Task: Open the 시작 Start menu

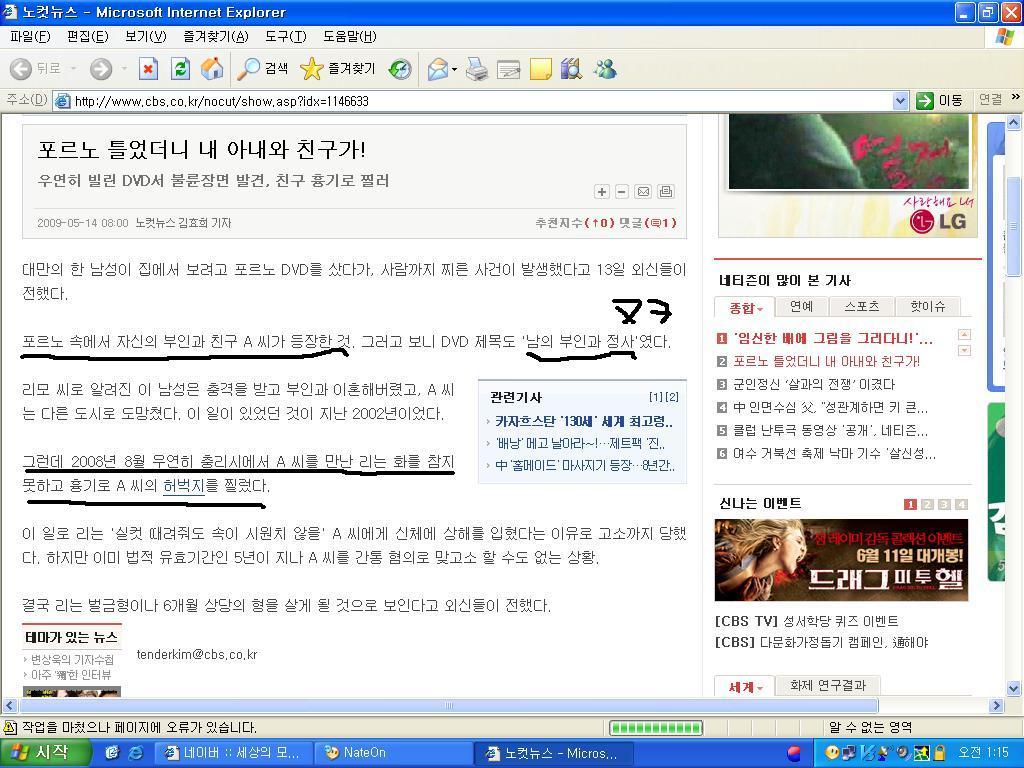Action: 44,752
